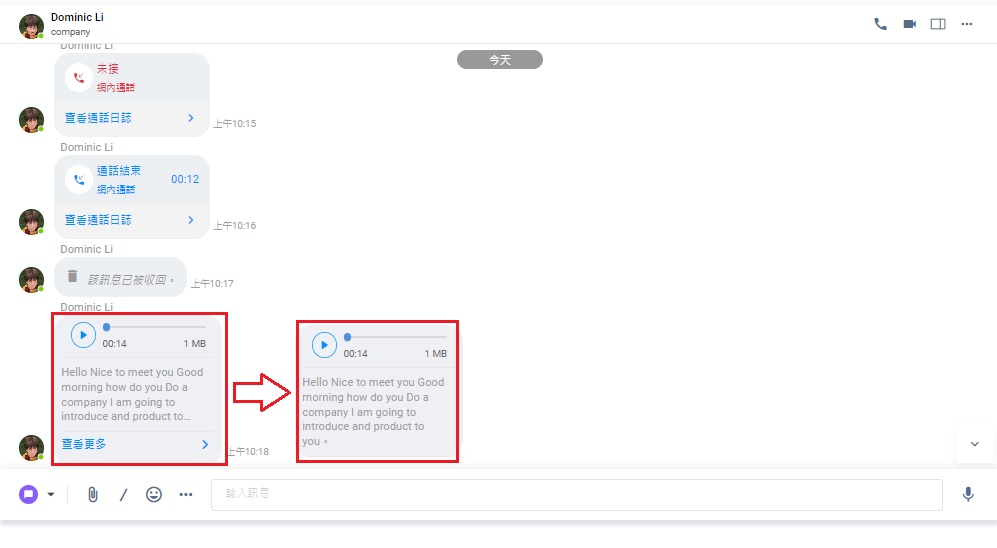This screenshot has height=548, width=997.
Task: Click the ended call phone icon
Action: click(x=79, y=180)
